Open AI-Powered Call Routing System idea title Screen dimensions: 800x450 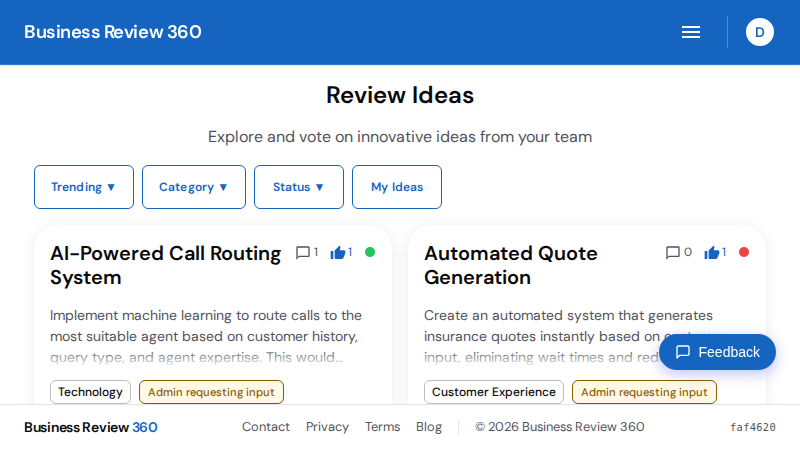click(x=165, y=265)
